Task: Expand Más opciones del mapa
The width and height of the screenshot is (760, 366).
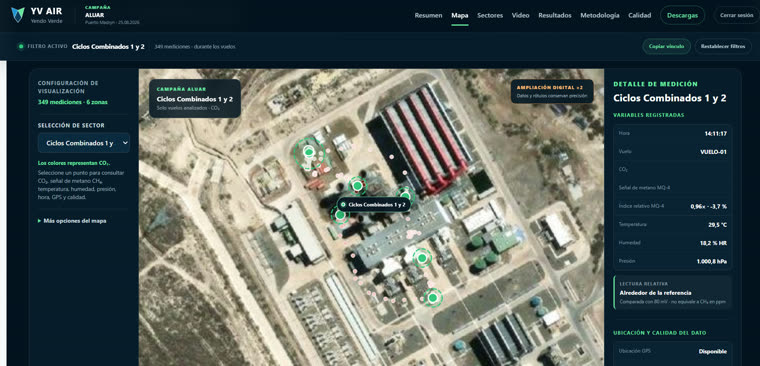Action: click(72, 221)
